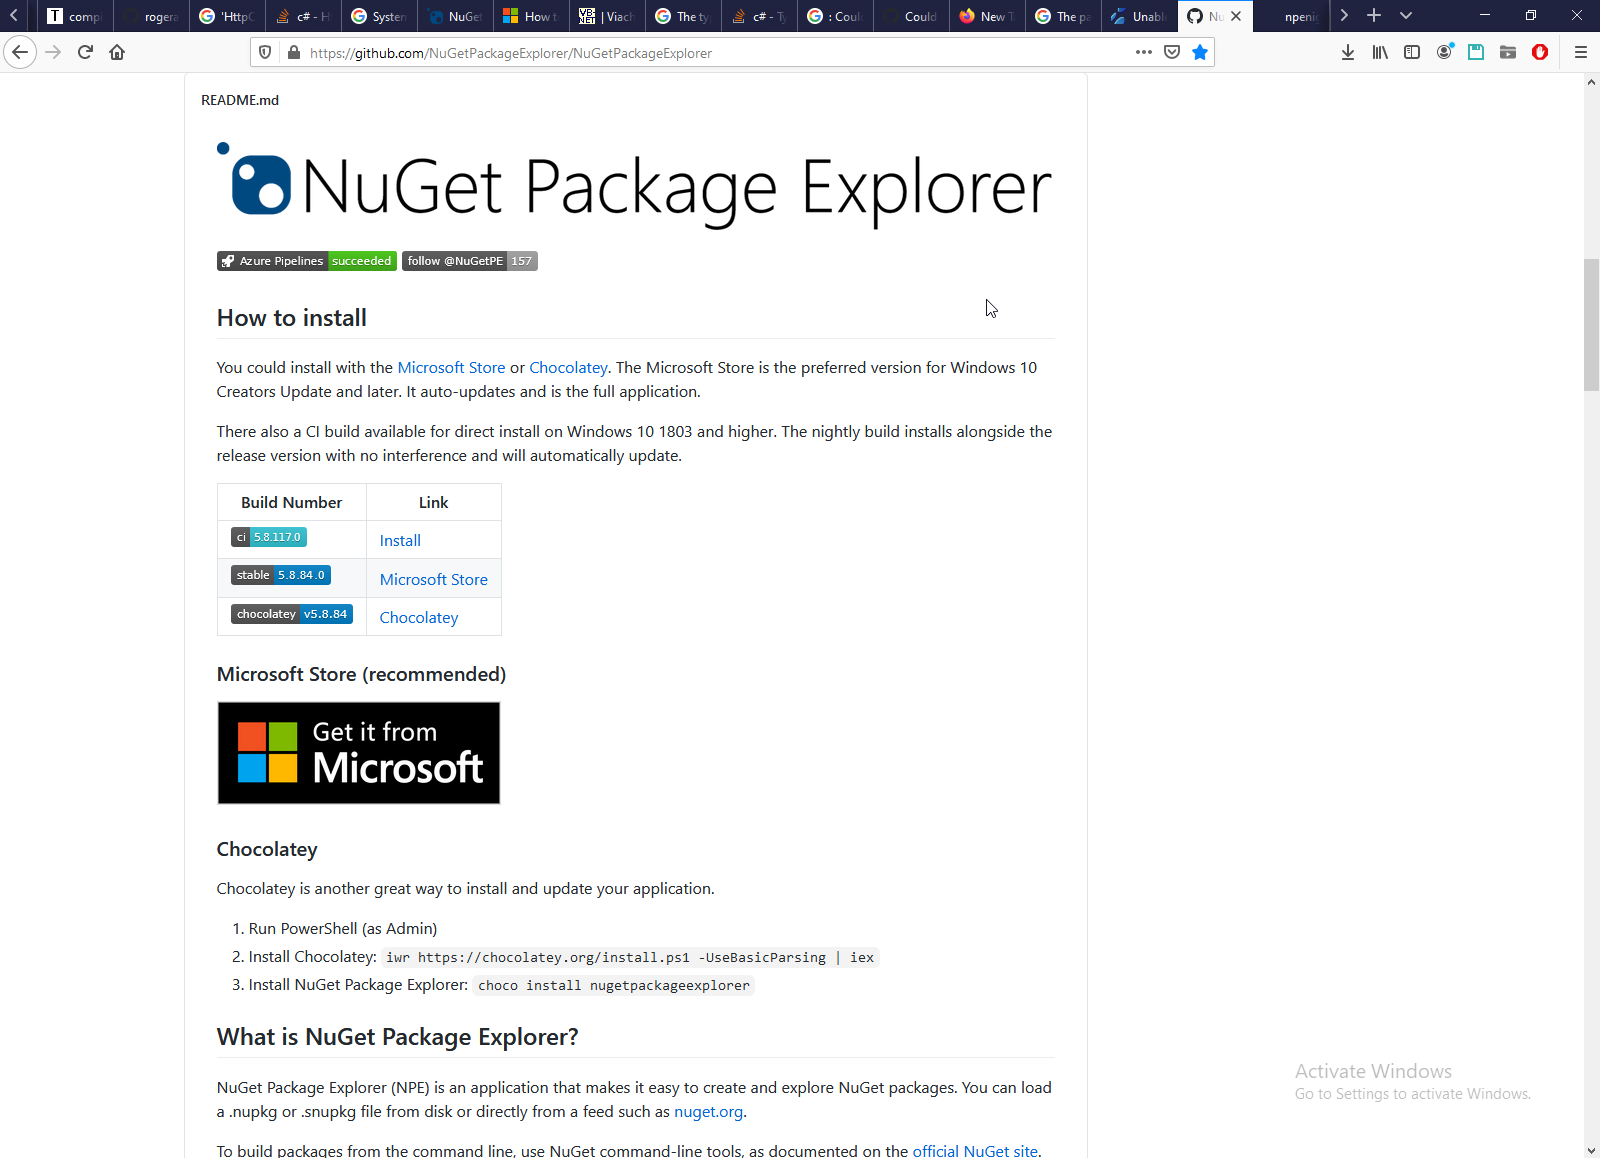Click the page's vertical scrollbar thumb
Viewport: 1600px width, 1158px height.
tap(1591, 325)
